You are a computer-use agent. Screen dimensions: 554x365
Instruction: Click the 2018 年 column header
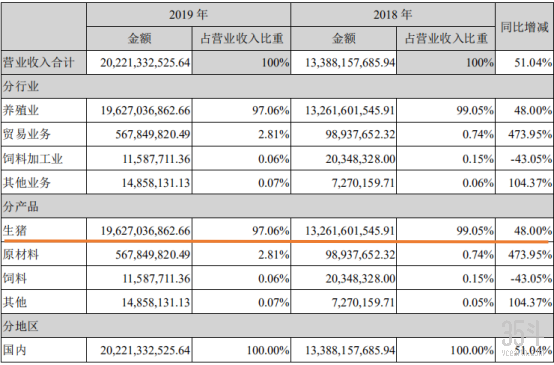pos(393,14)
